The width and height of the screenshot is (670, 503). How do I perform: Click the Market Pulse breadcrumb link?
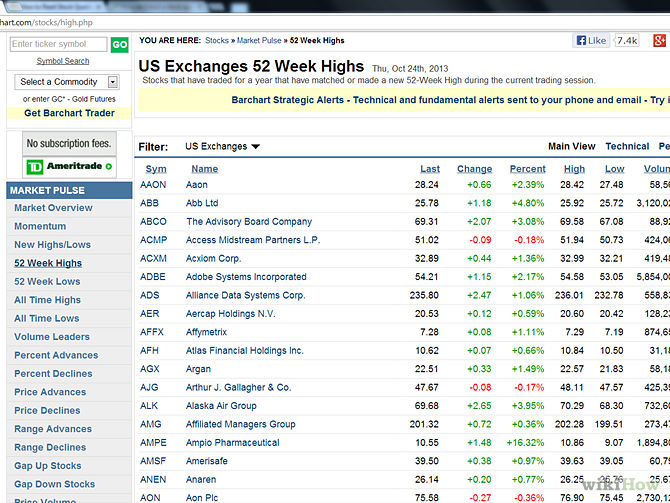click(x=260, y=41)
